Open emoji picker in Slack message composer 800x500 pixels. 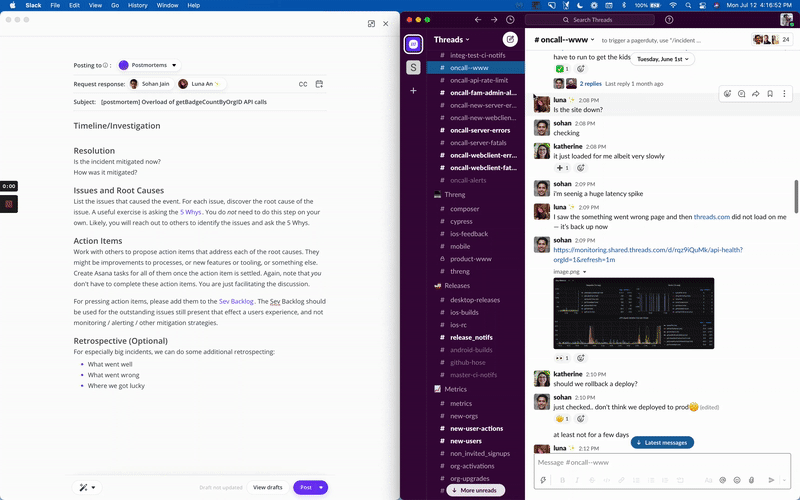pyautogui.click(x=737, y=480)
